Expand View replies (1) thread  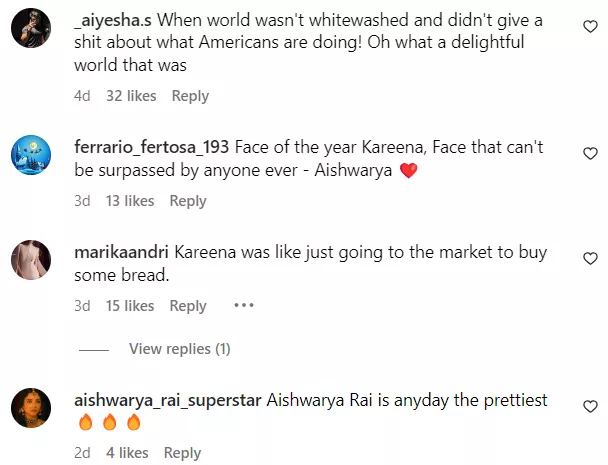click(x=179, y=349)
